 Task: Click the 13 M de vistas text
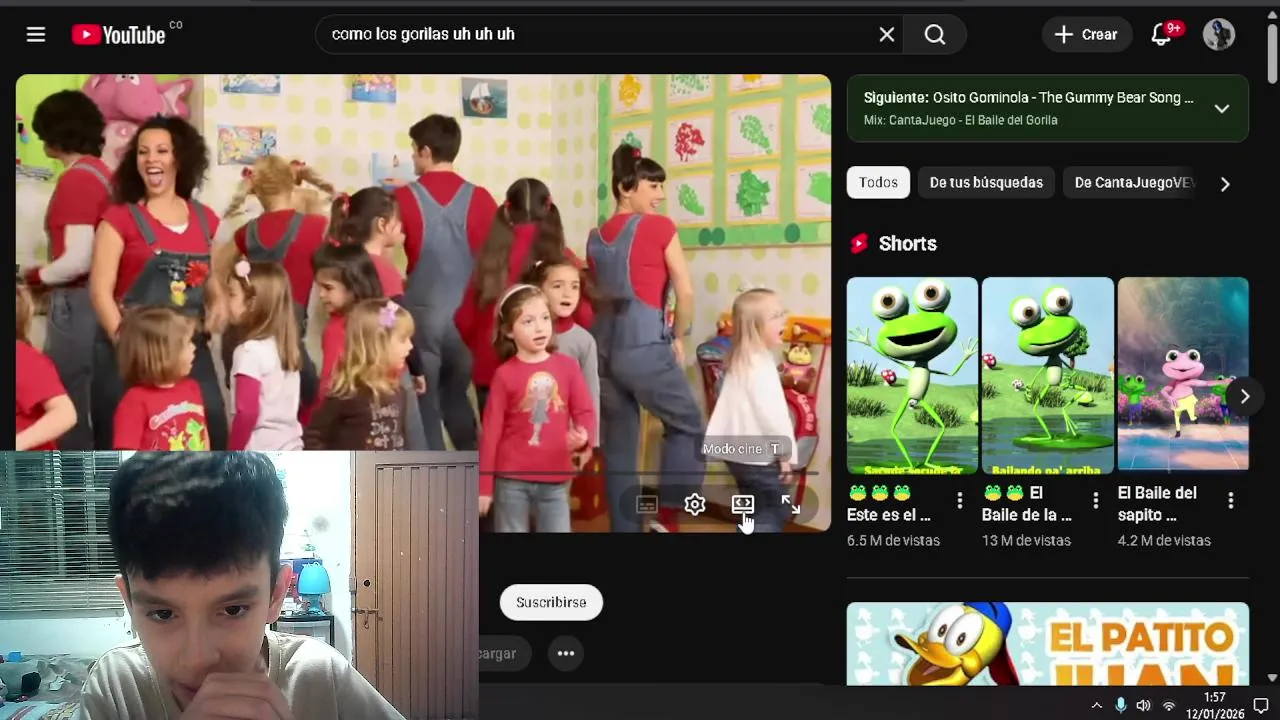pos(1026,540)
